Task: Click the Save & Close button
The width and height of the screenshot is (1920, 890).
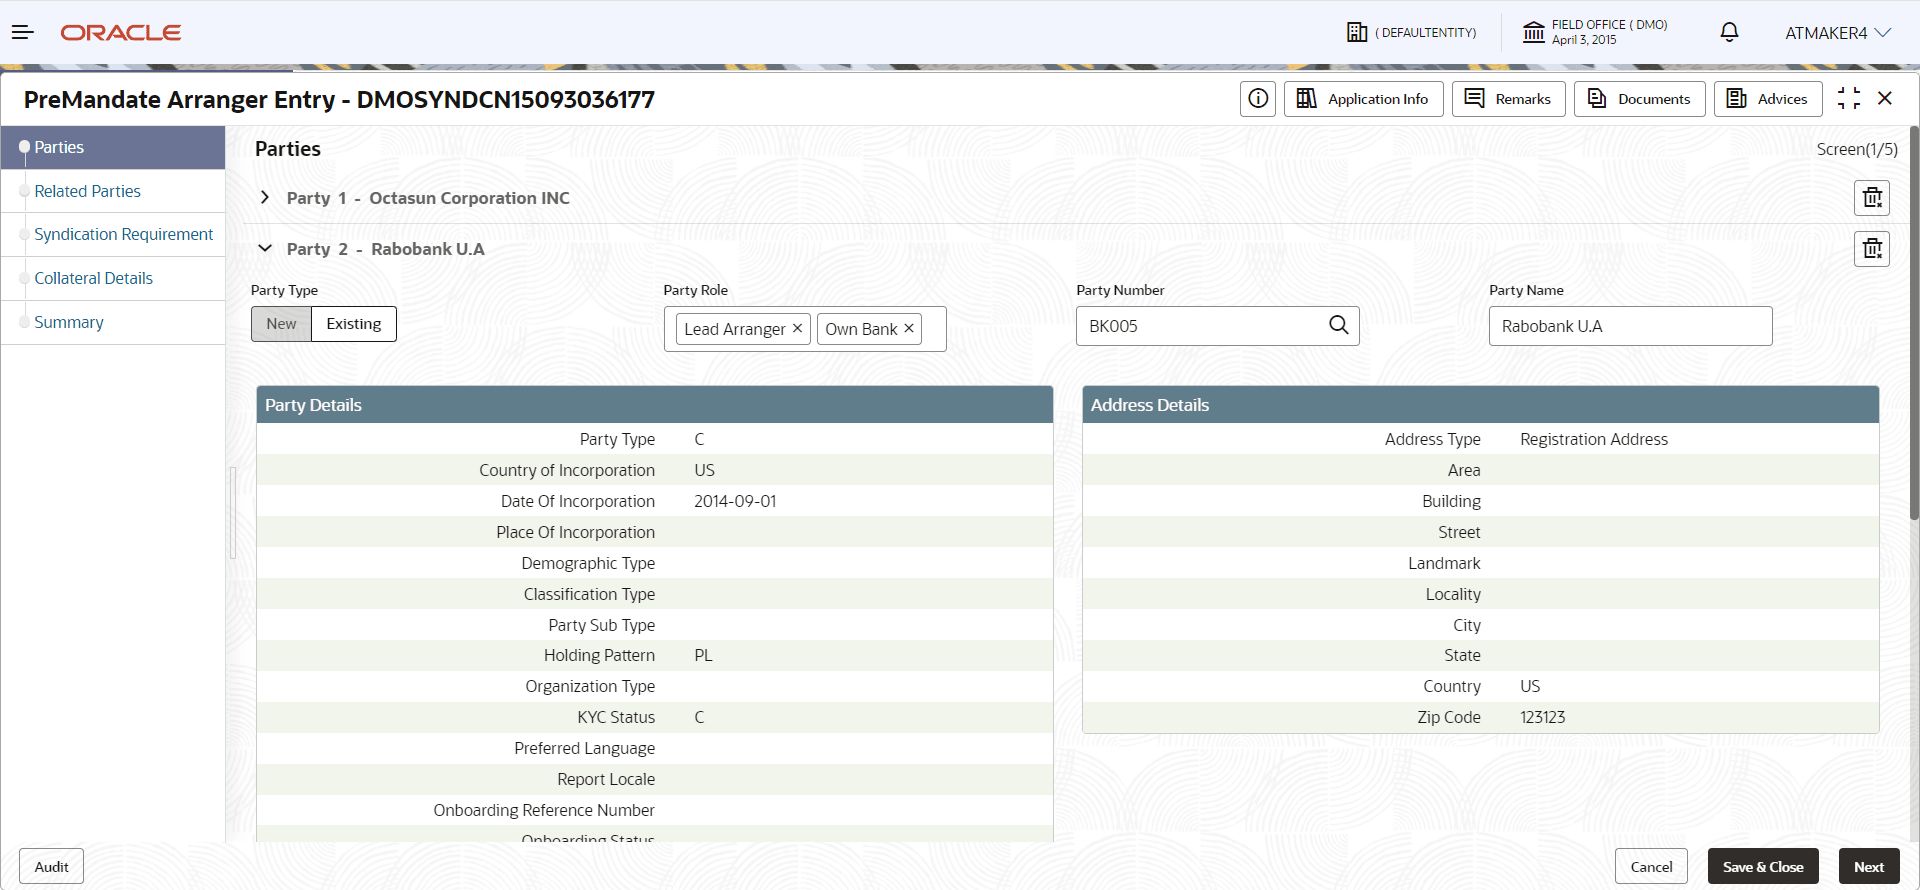Action: coord(1762,867)
